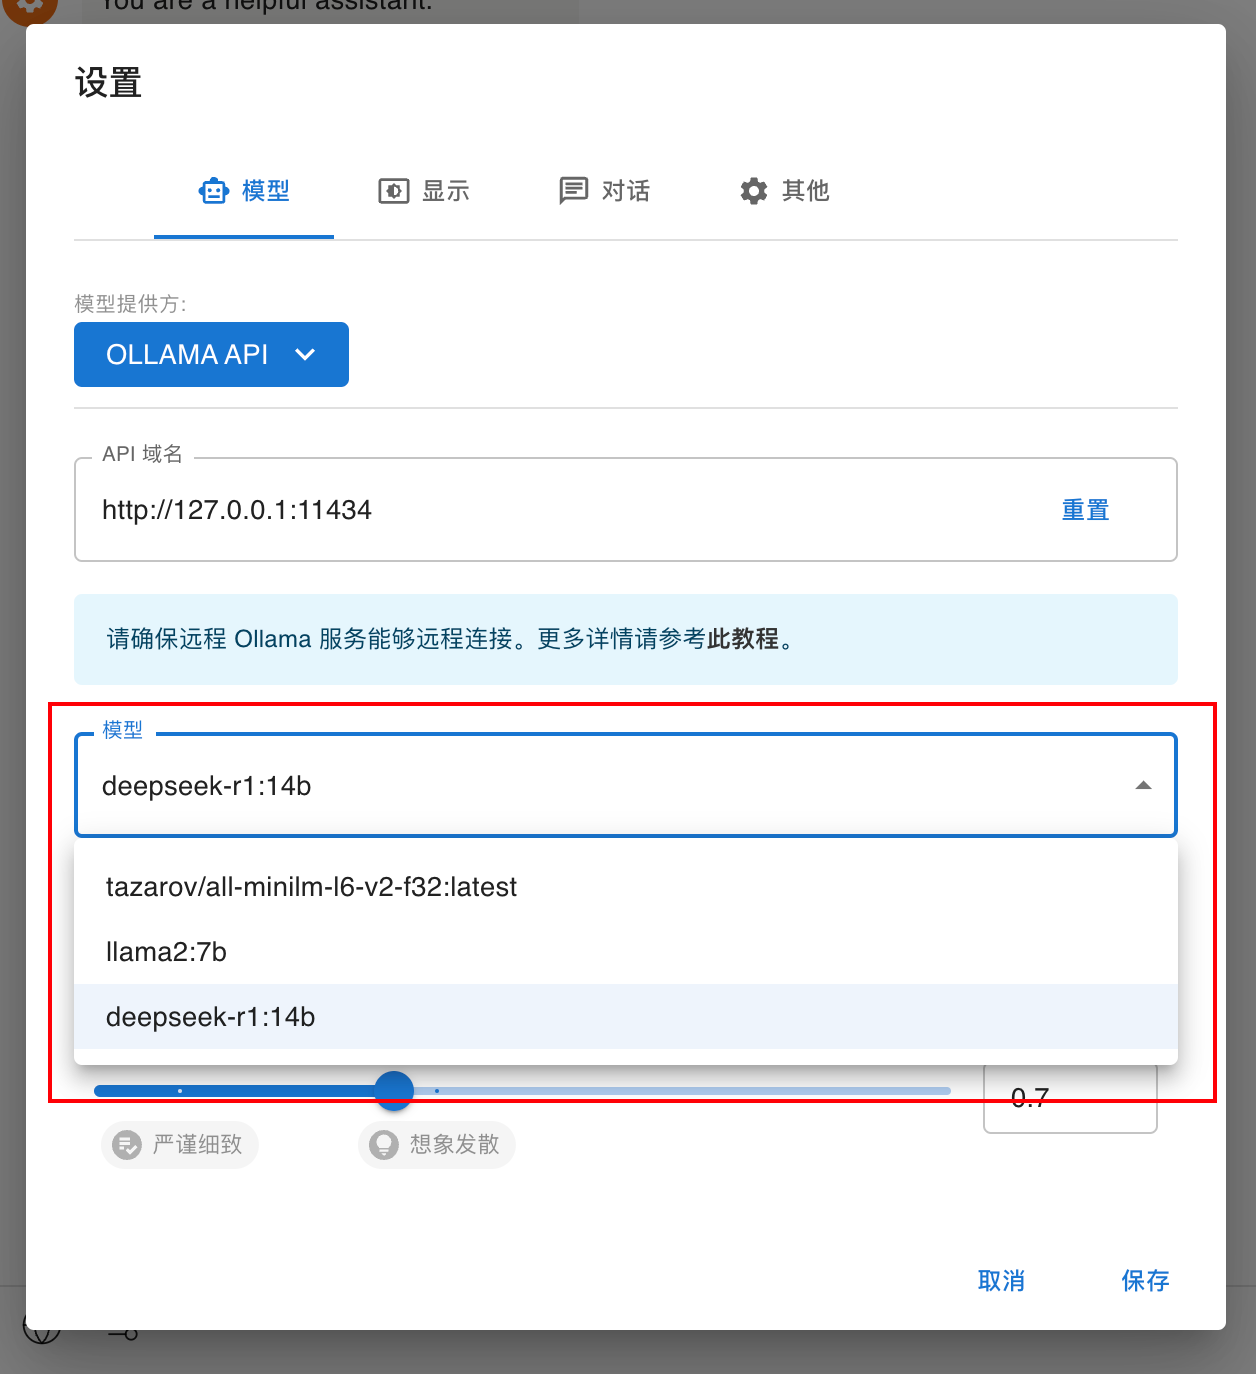
Task: Collapse the model list via the triangle arrow
Action: 1144,786
